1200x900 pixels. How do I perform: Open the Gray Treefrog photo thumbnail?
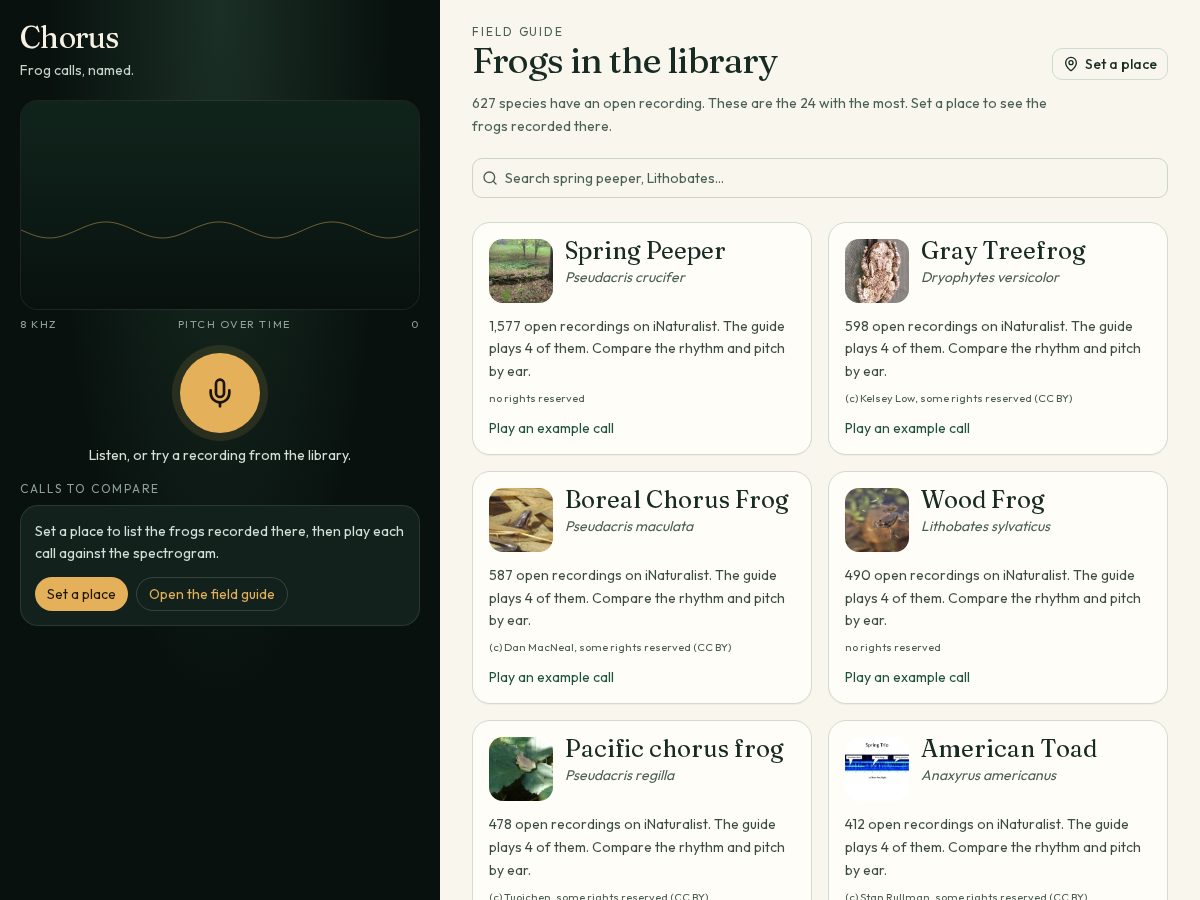tap(877, 271)
